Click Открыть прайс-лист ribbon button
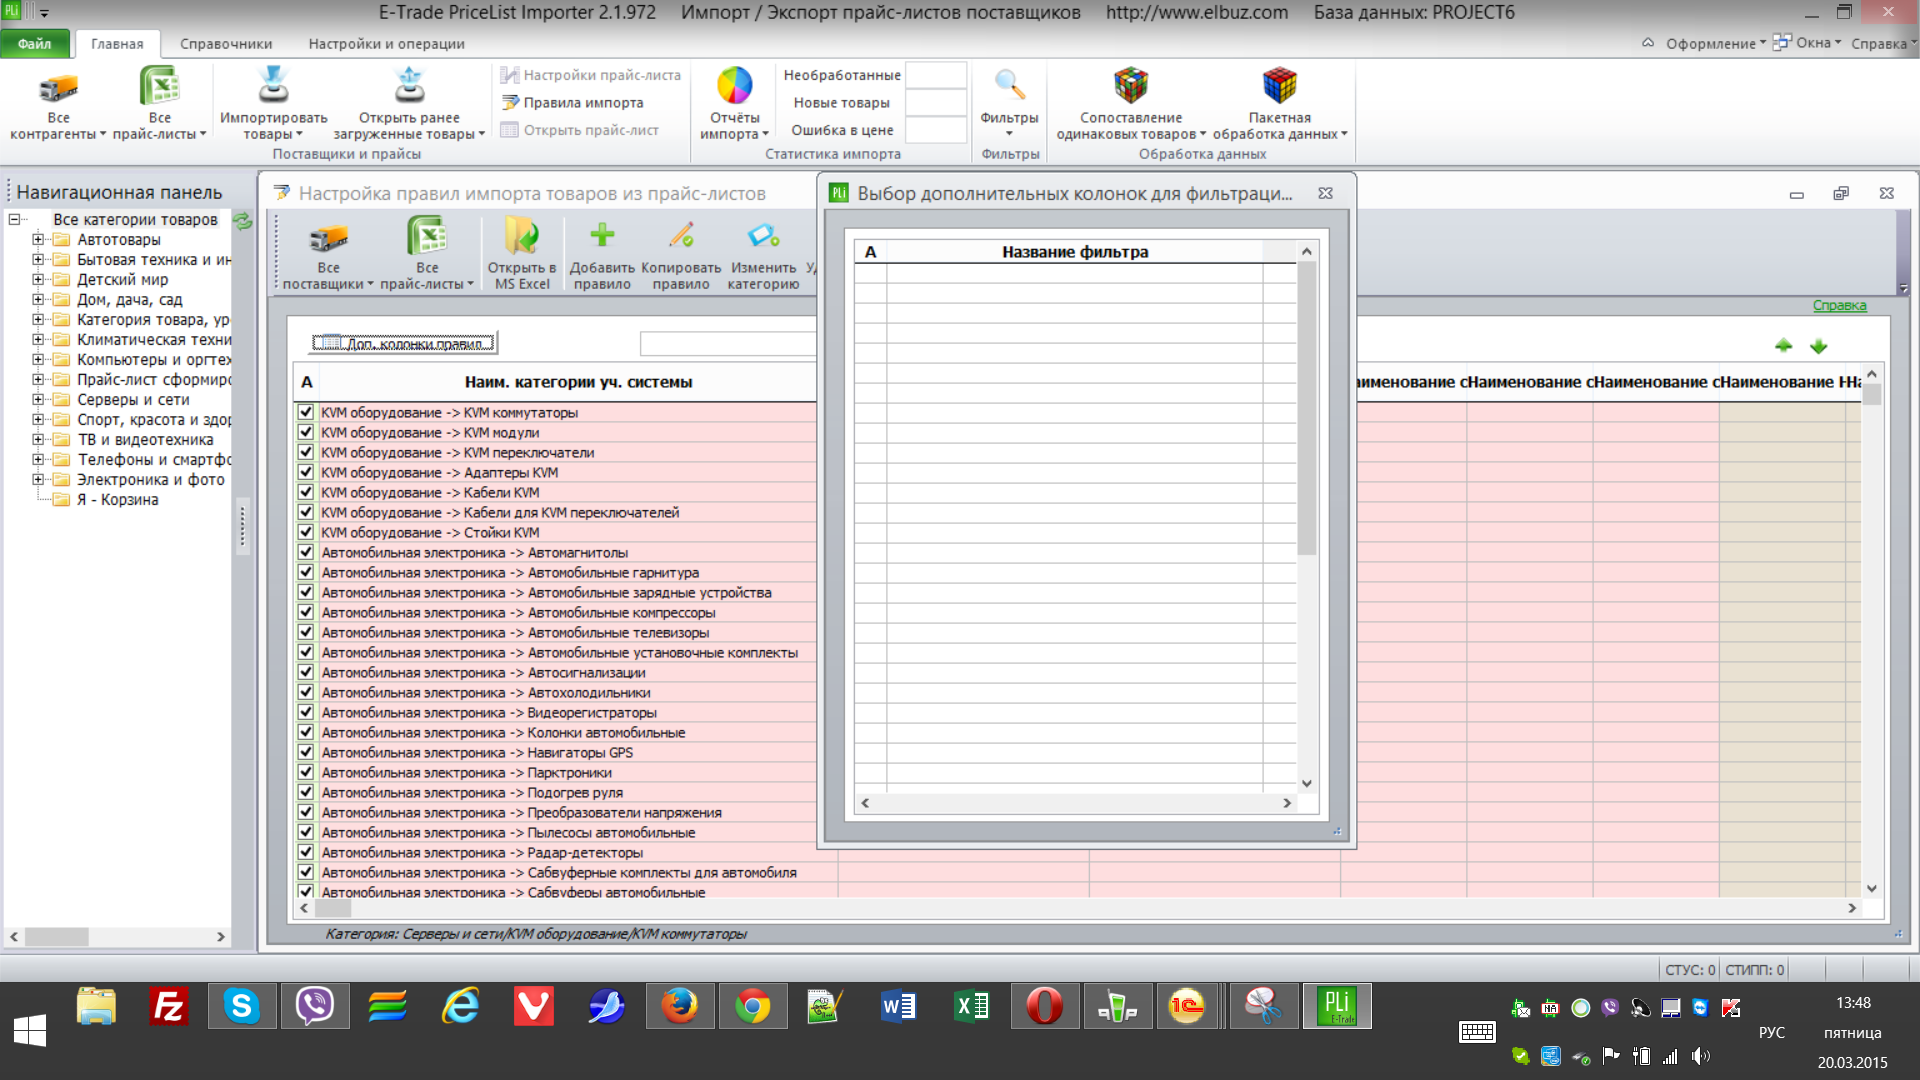Screen dimensions: 1920x1080 [x=580, y=130]
